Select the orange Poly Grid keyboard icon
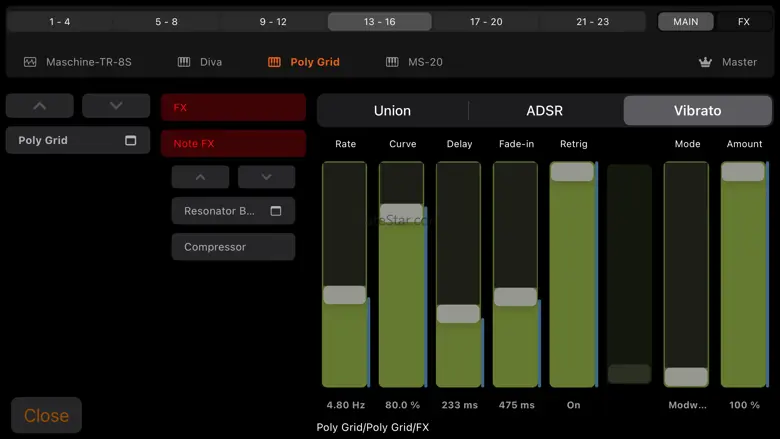Screen dimensions: 780x439 (274, 62)
